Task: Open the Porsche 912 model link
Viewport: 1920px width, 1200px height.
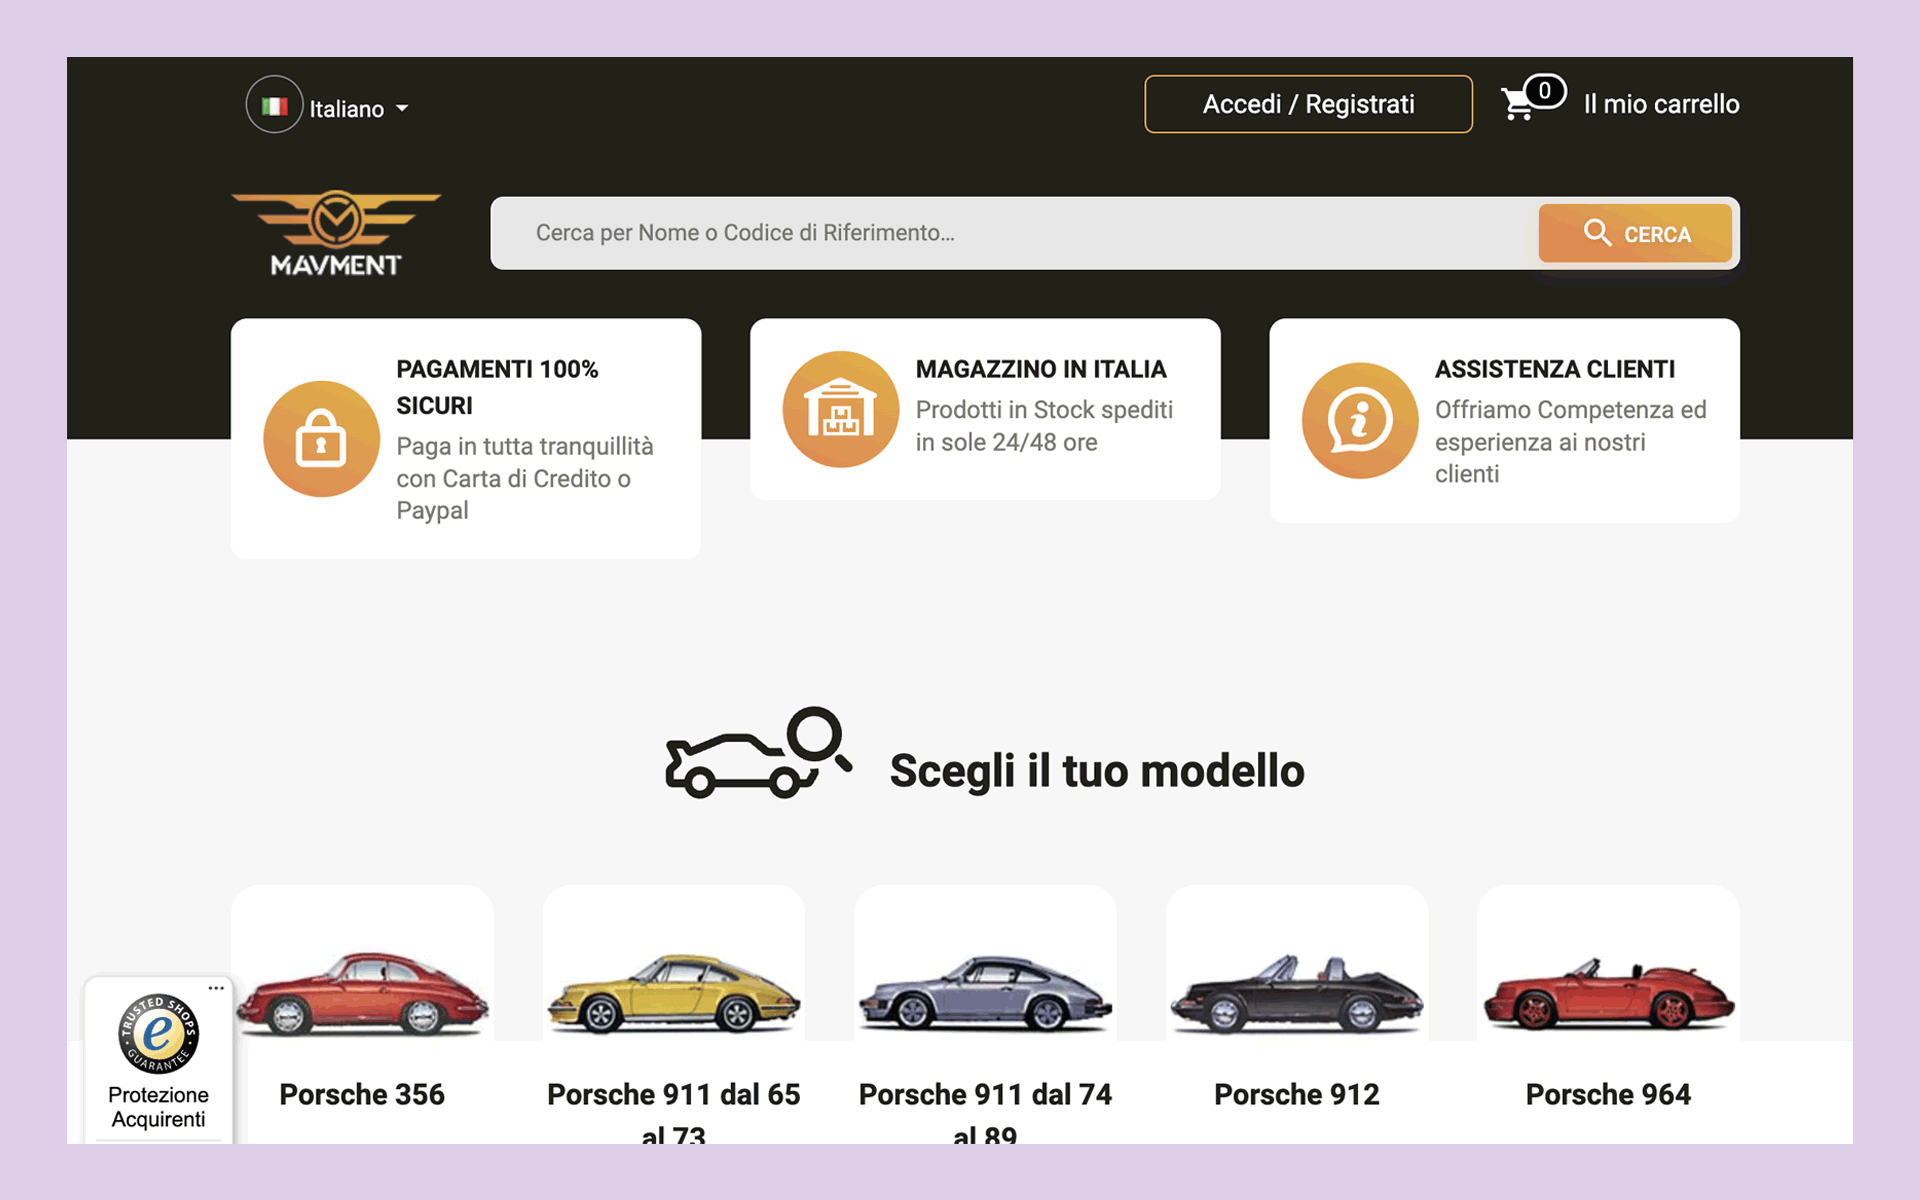Action: click(x=1296, y=1094)
